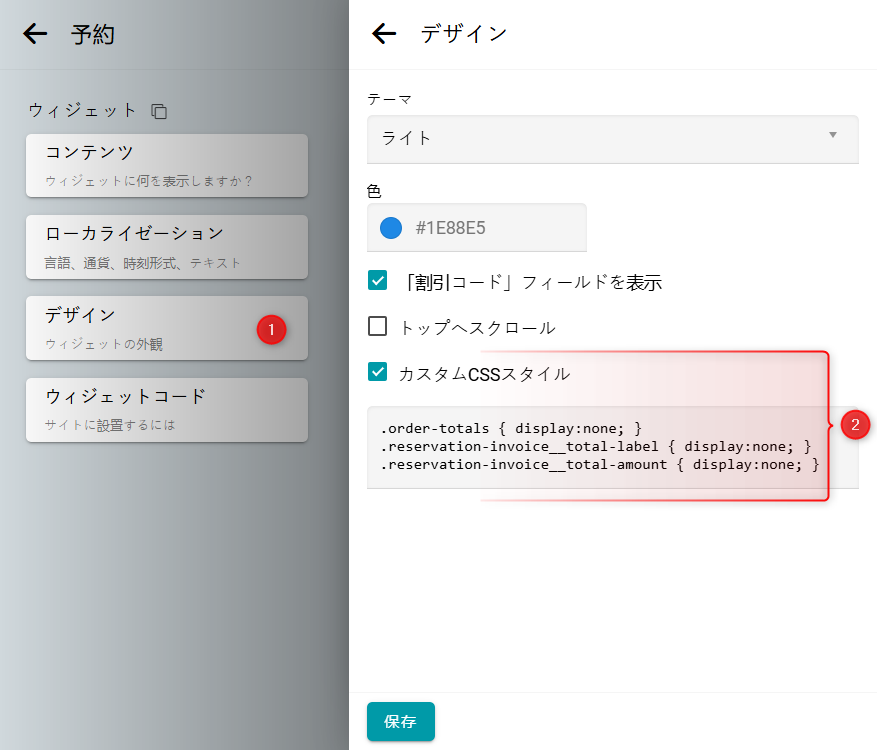
Task: Click the red number 2 marker
Action: pyautogui.click(x=855, y=424)
